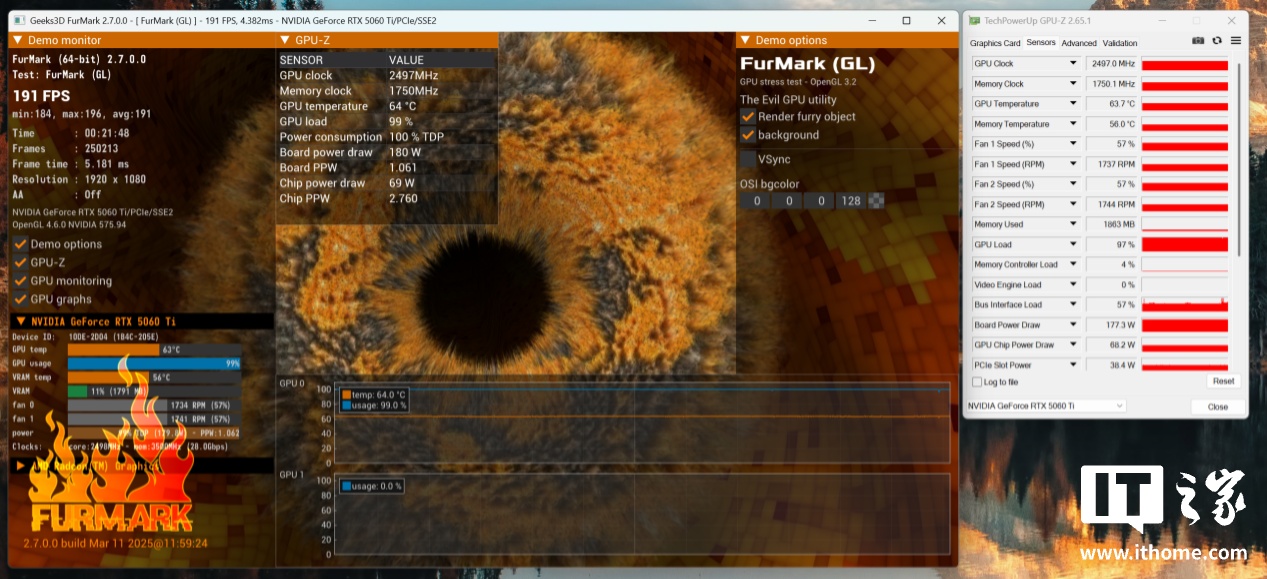The width and height of the screenshot is (1267, 579).
Task: Open the GPU Temperature sensor dropdown
Action: 1073,104
